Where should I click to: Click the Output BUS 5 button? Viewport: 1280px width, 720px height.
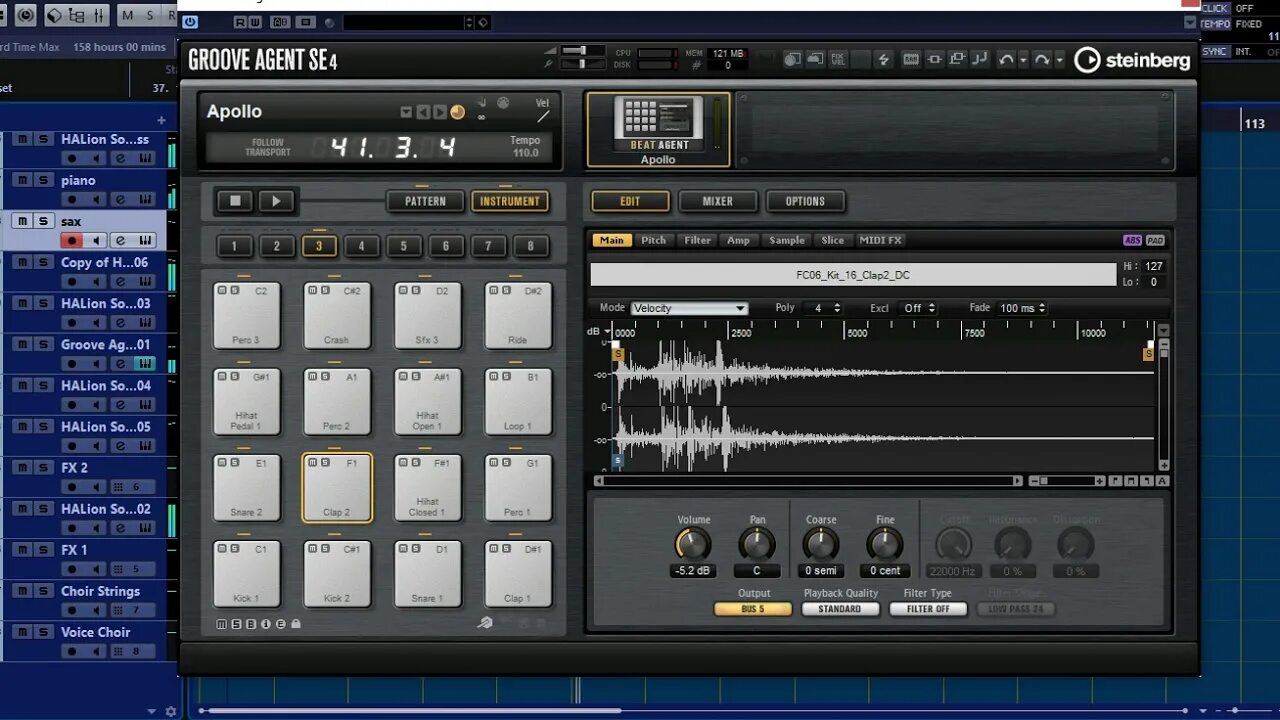click(753, 609)
